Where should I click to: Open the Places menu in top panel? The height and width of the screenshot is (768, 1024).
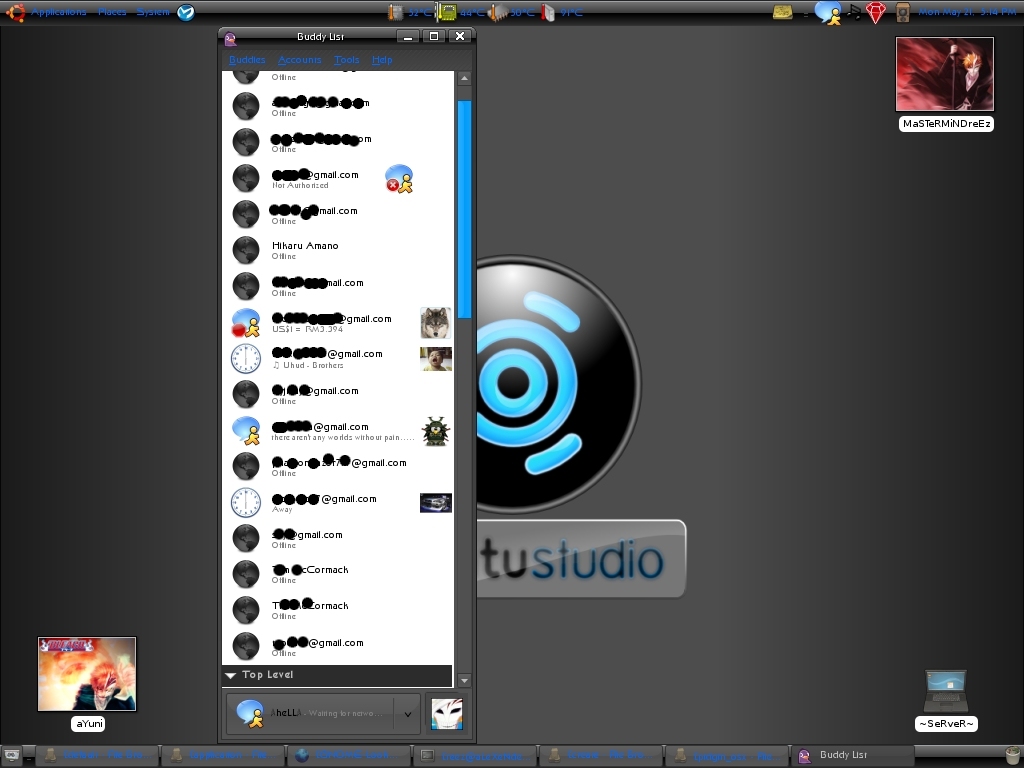point(112,12)
